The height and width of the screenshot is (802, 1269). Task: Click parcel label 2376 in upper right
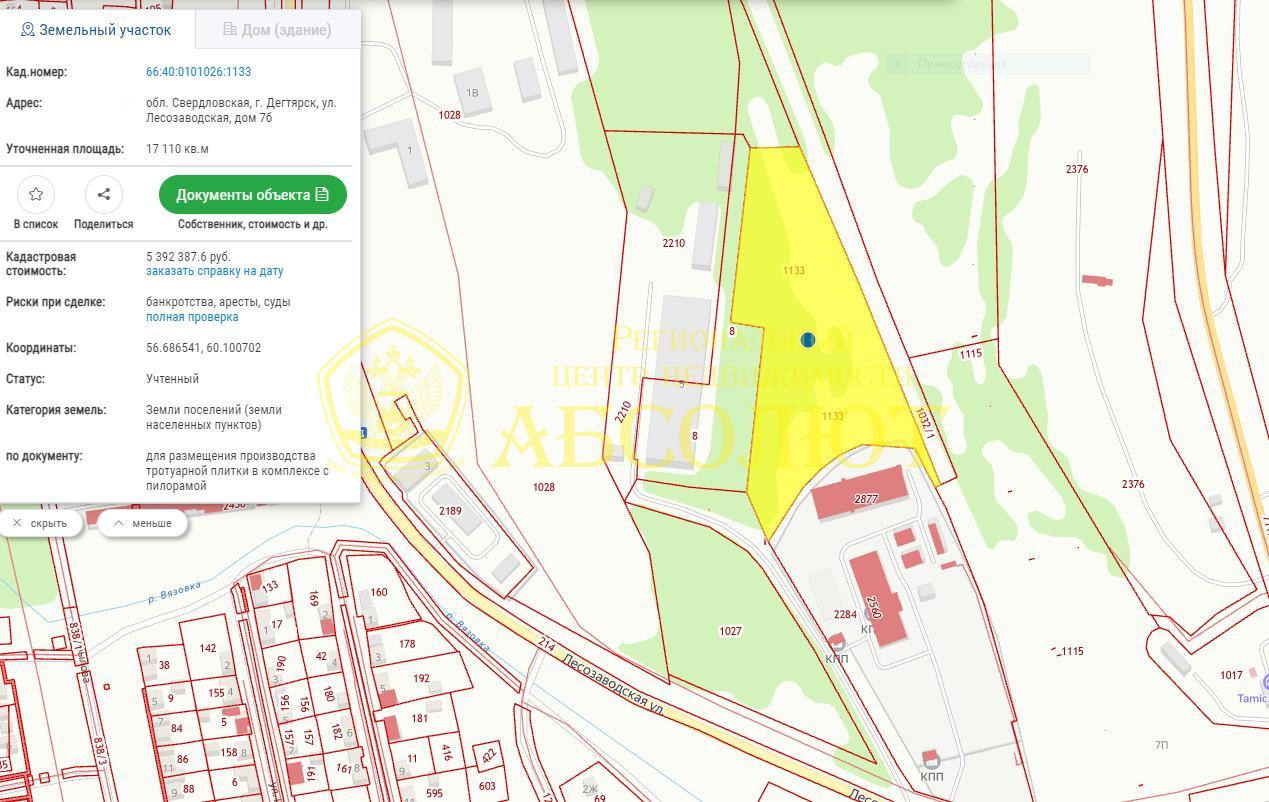coord(1077,169)
